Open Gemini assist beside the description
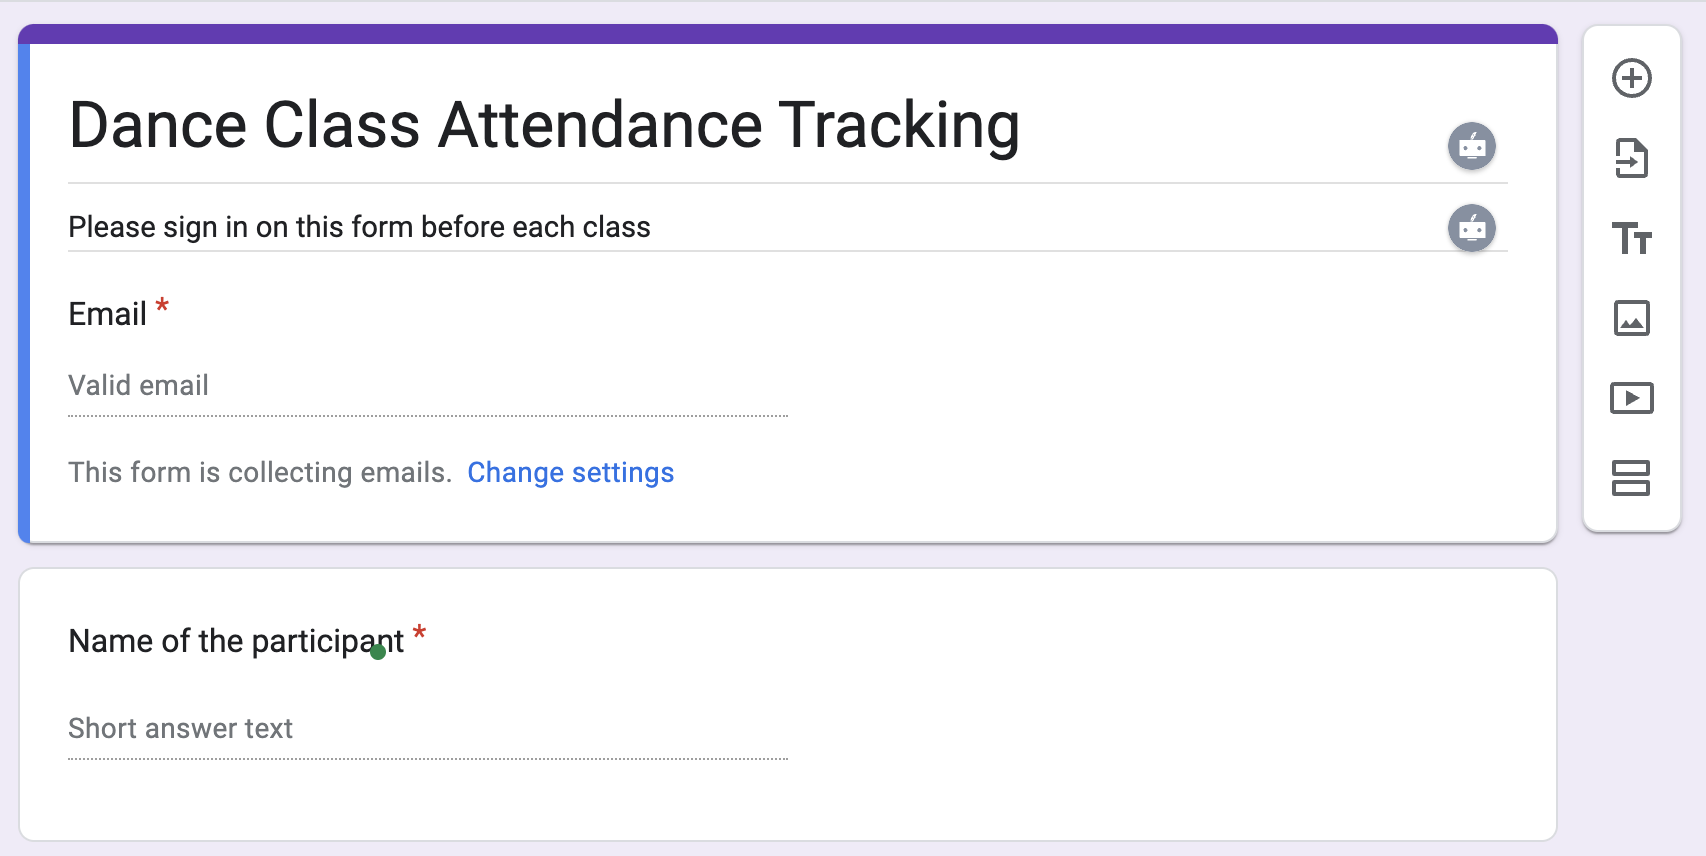Screen dimensions: 1706x856 pyautogui.click(x=1472, y=228)
